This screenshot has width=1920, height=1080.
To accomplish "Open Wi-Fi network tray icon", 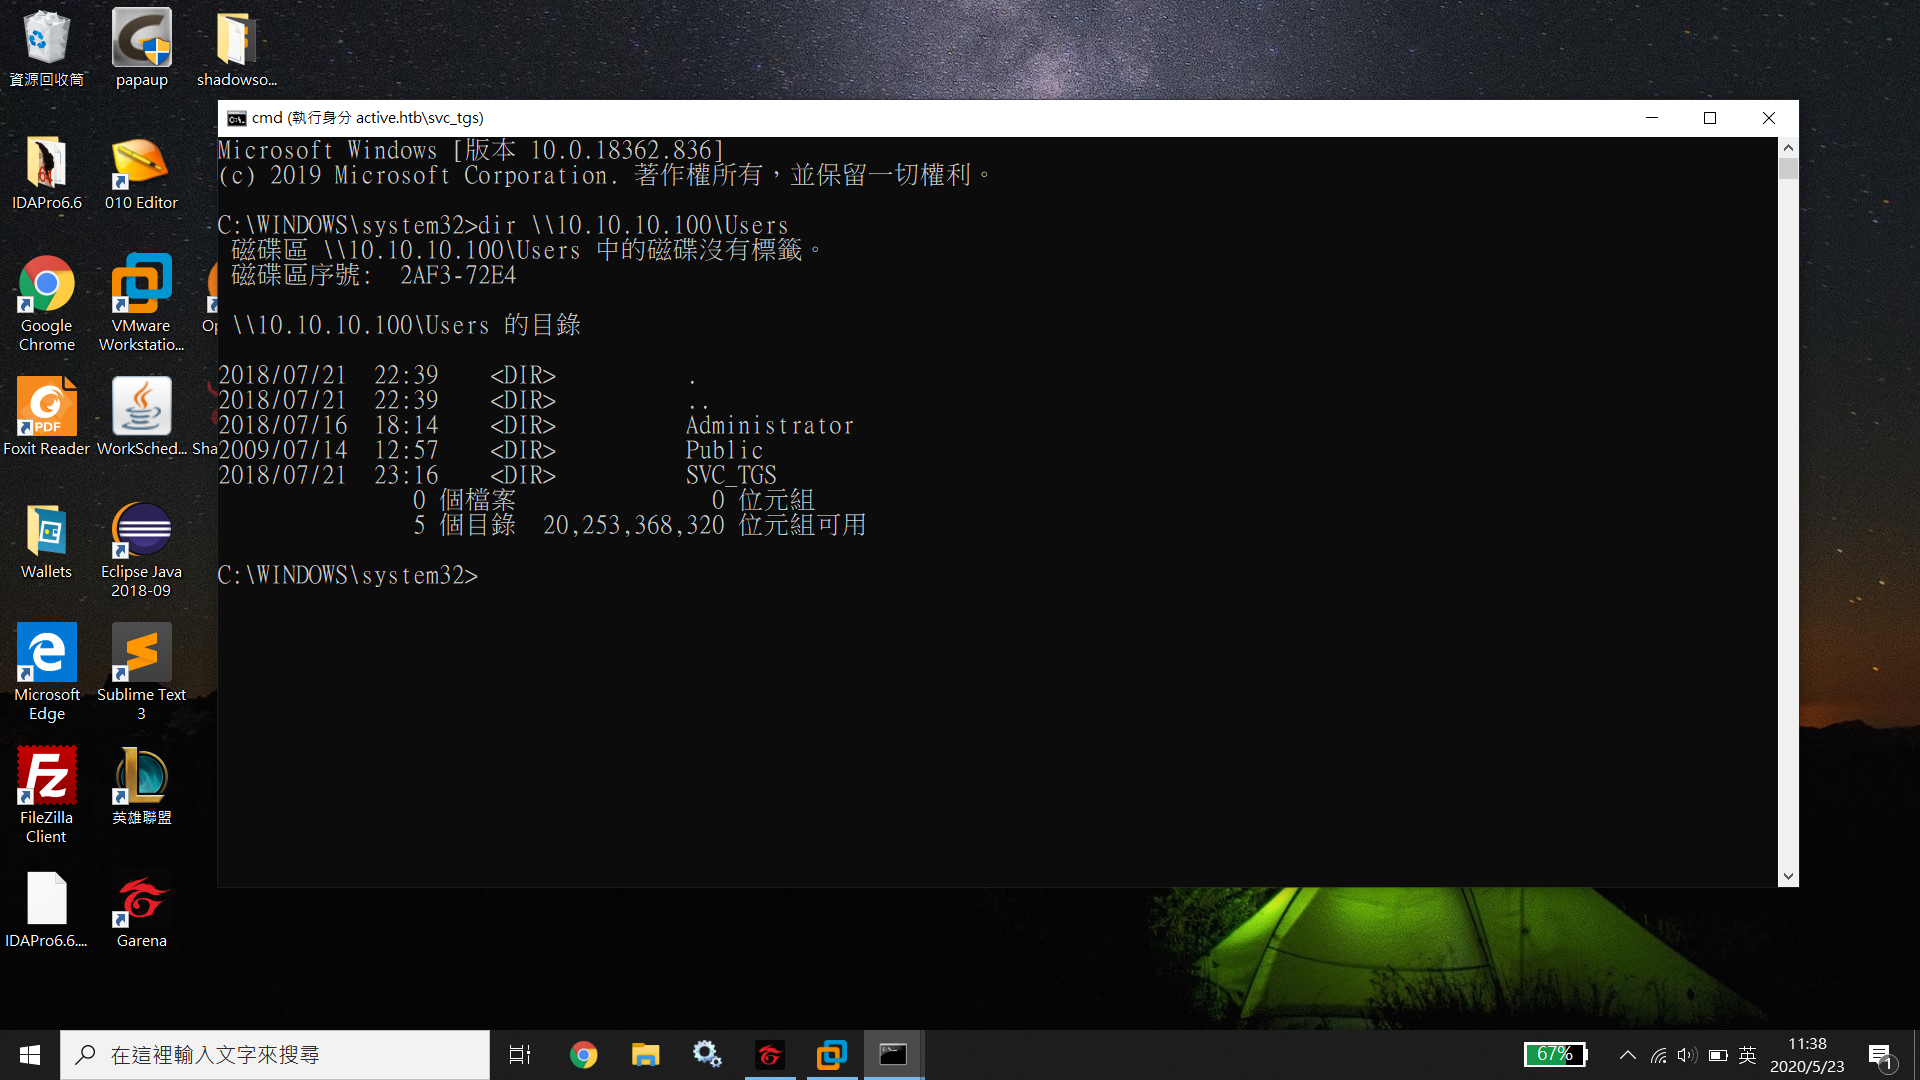I will point(1659,1055).
